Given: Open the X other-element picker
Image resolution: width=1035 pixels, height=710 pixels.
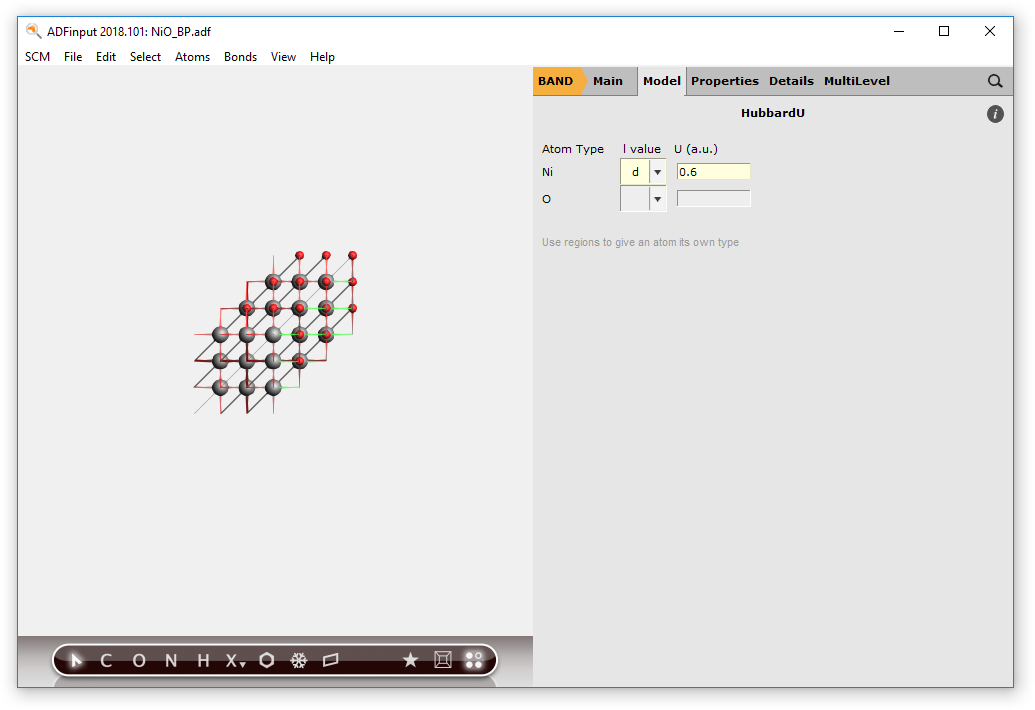Looking at the screenshot, I should pos(235,660).
